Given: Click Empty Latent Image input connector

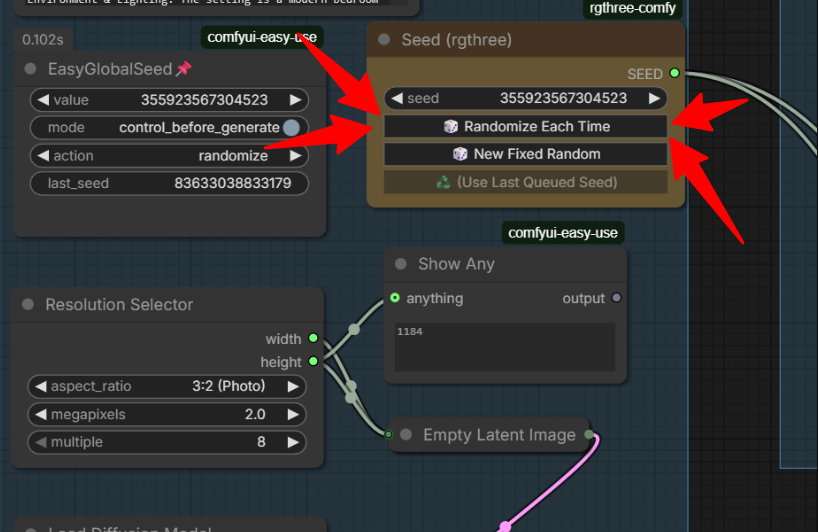Looking at the screenshot, I should [388, 434].
